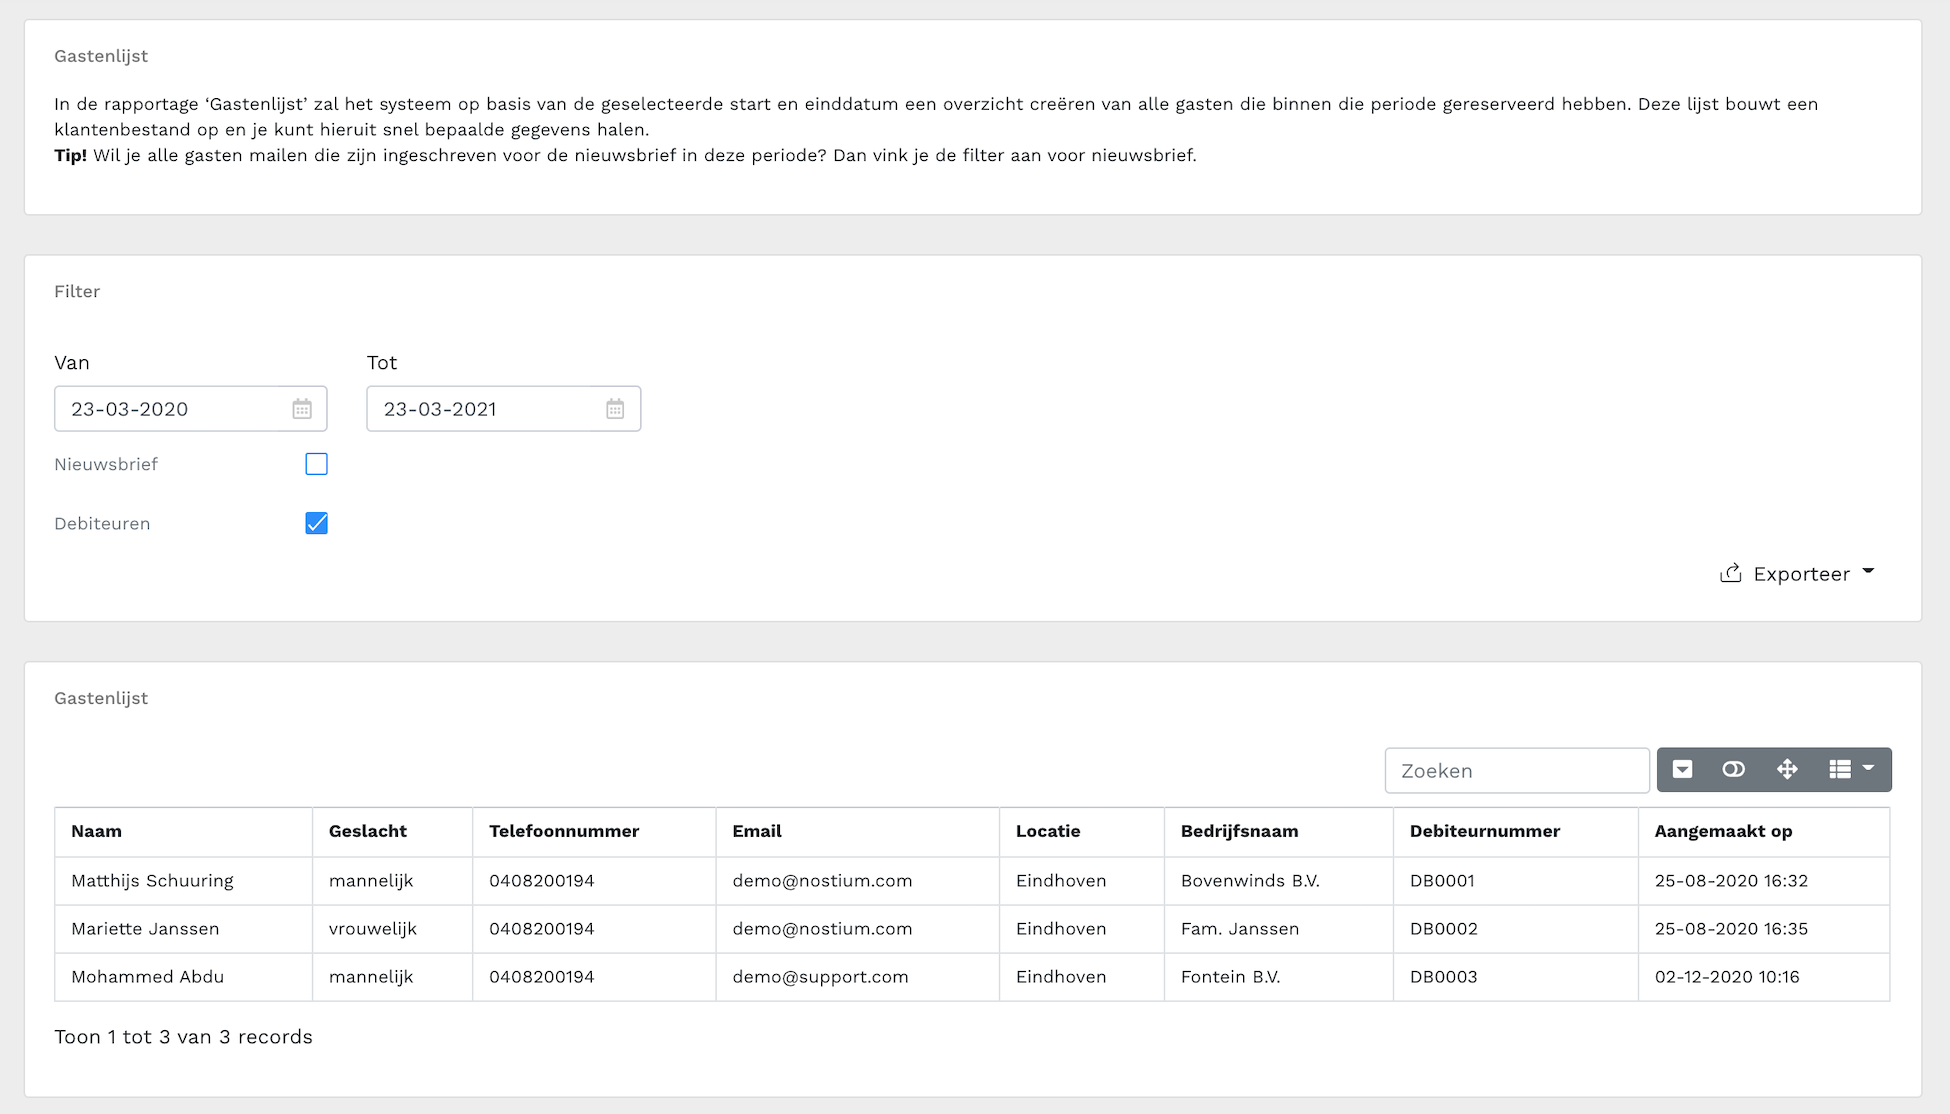Sort by the Aangemaakt op column header
This screenshot has height=1114, width=1950.
[1723, 831]
